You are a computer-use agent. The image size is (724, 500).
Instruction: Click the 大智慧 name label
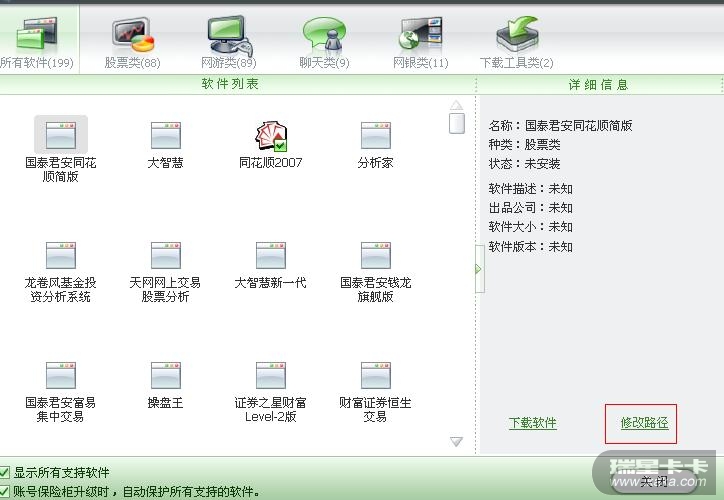click(165, 163)
